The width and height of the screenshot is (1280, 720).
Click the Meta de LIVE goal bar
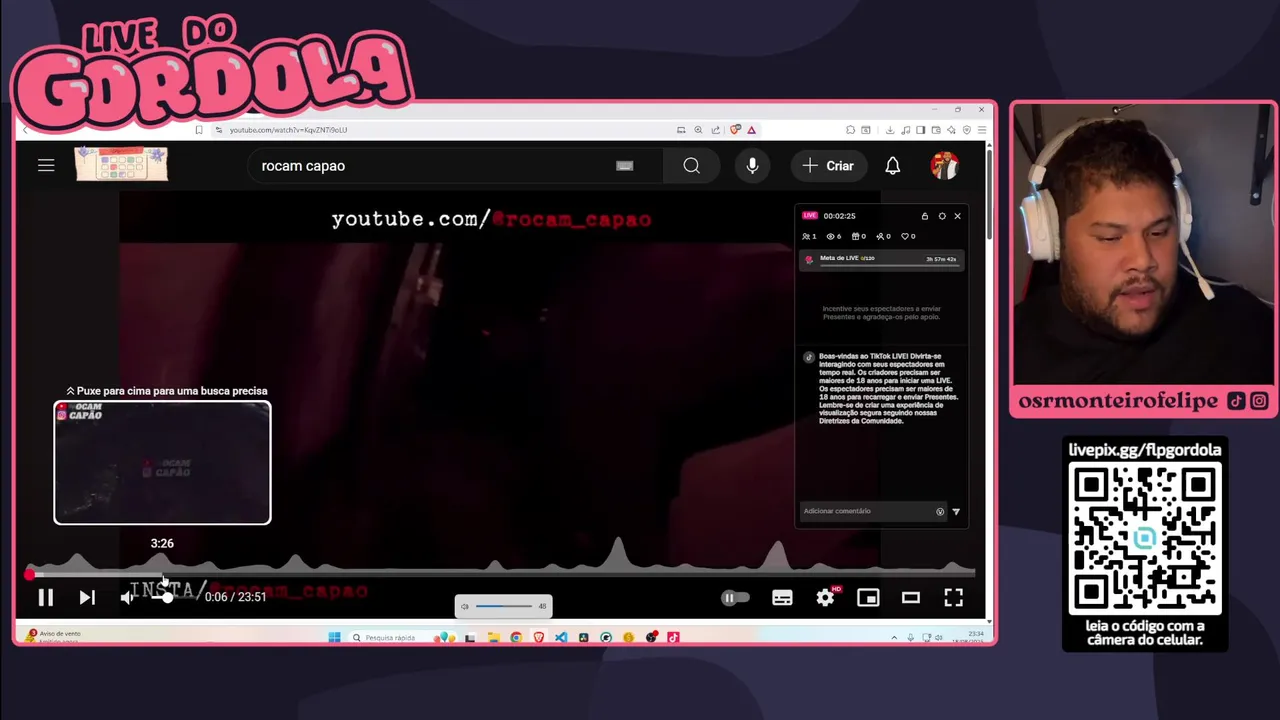pyautogui.click(x=881, y=260)
